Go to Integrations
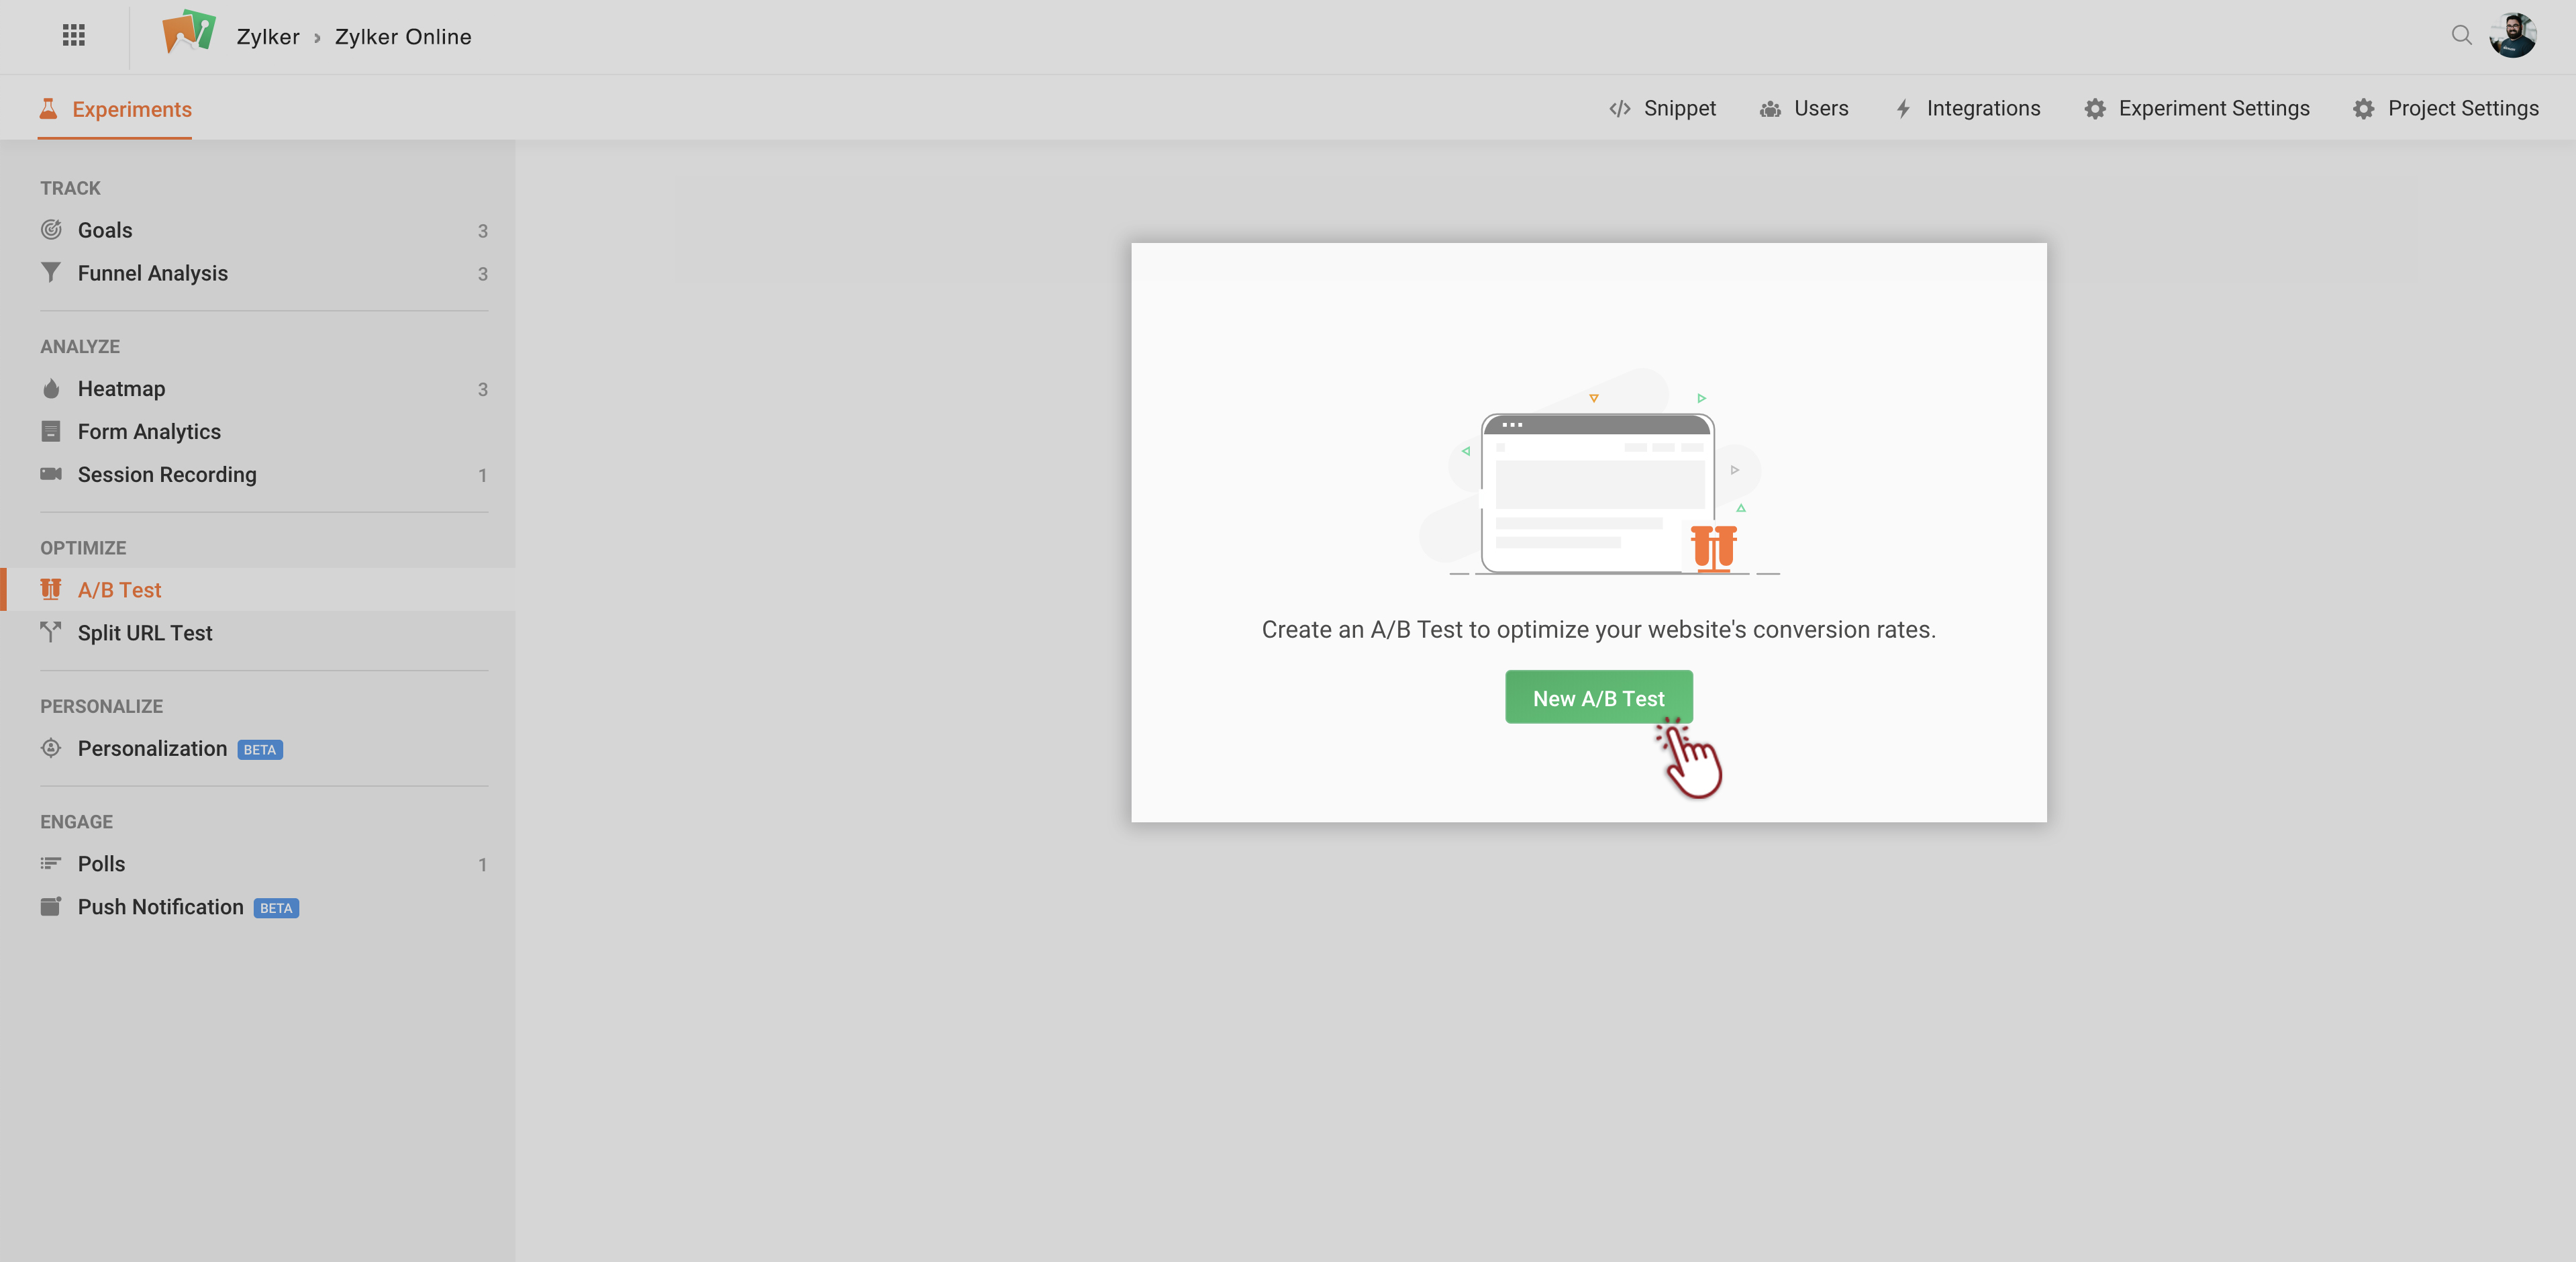 pyautogui.click(x=1967, y=109)
